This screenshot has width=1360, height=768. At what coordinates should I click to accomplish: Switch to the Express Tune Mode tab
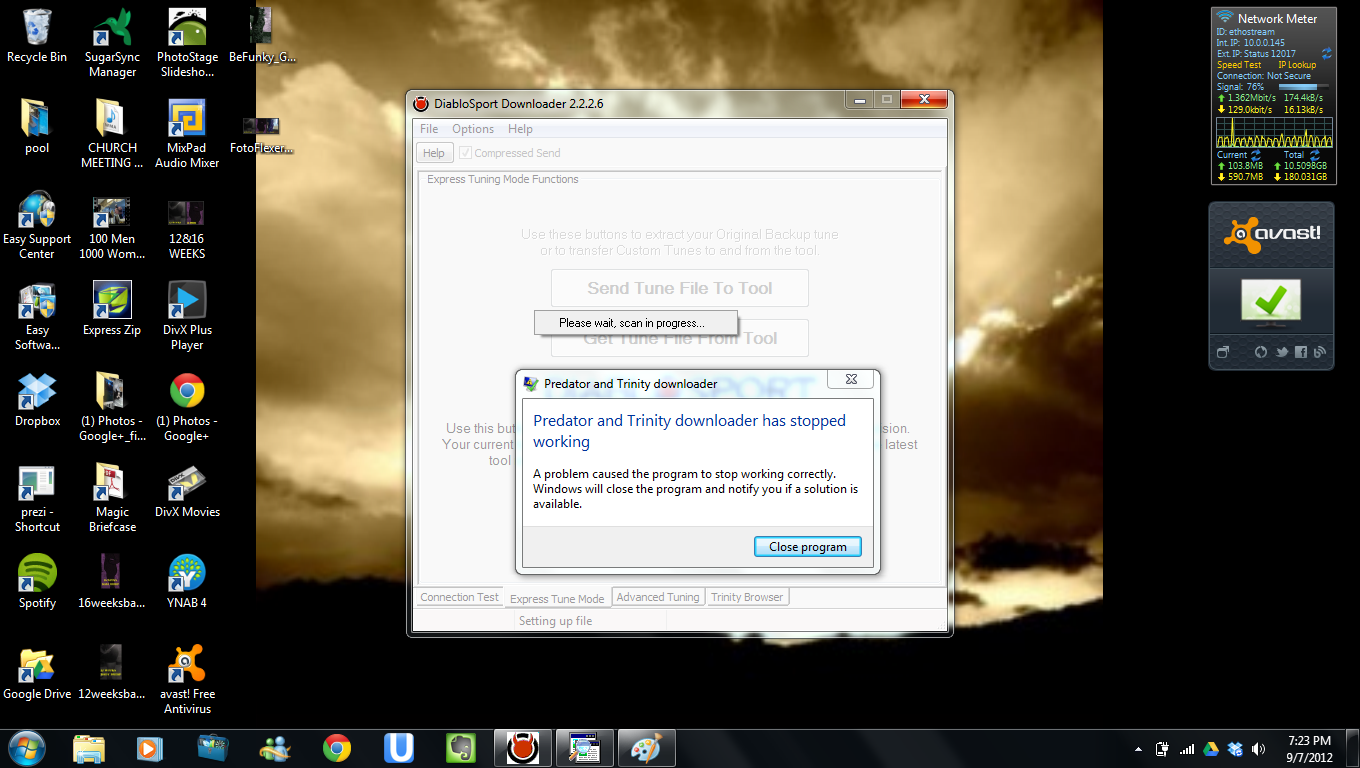click(557, 598)
